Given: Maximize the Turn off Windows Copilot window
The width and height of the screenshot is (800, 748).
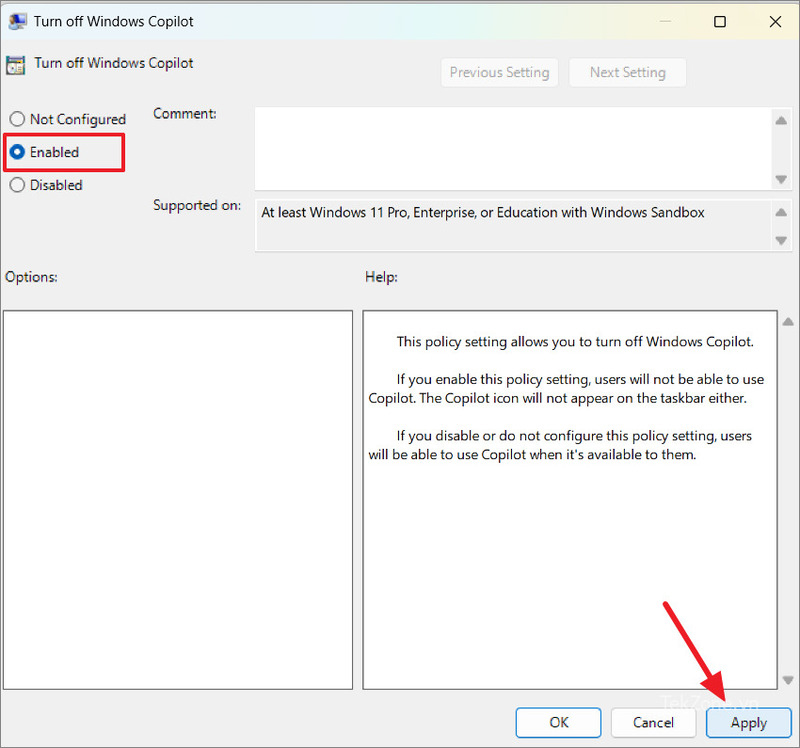Looking at the screenshot, I should click(x=720, y=21).
